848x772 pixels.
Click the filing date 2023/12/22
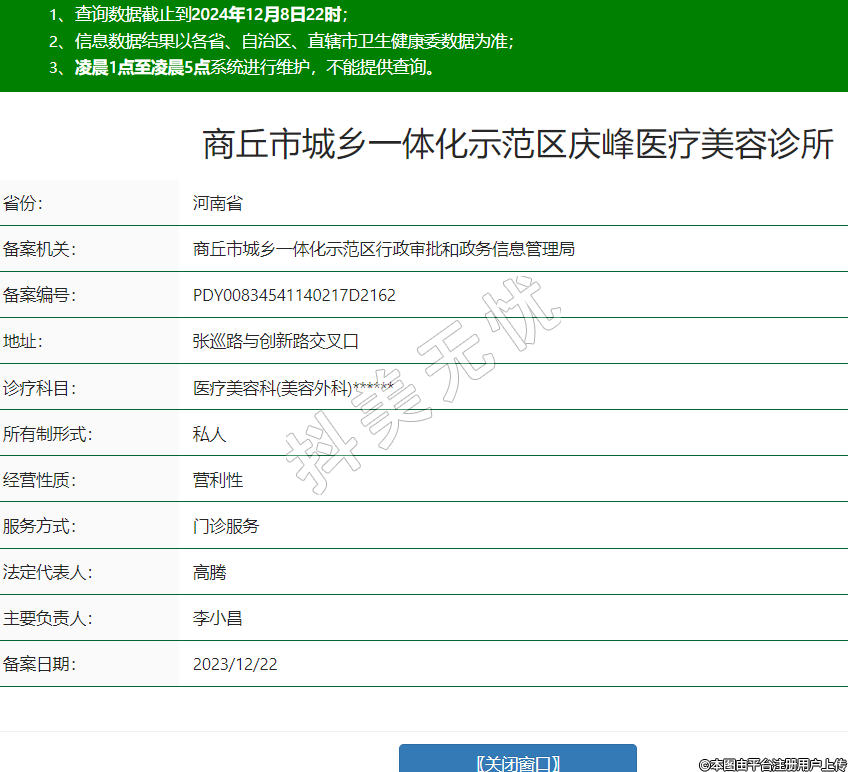(x=234, y=665)
